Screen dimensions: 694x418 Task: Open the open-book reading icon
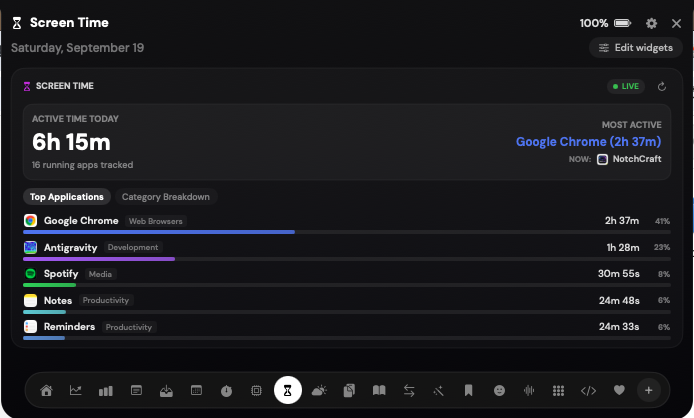click(379, 391)
